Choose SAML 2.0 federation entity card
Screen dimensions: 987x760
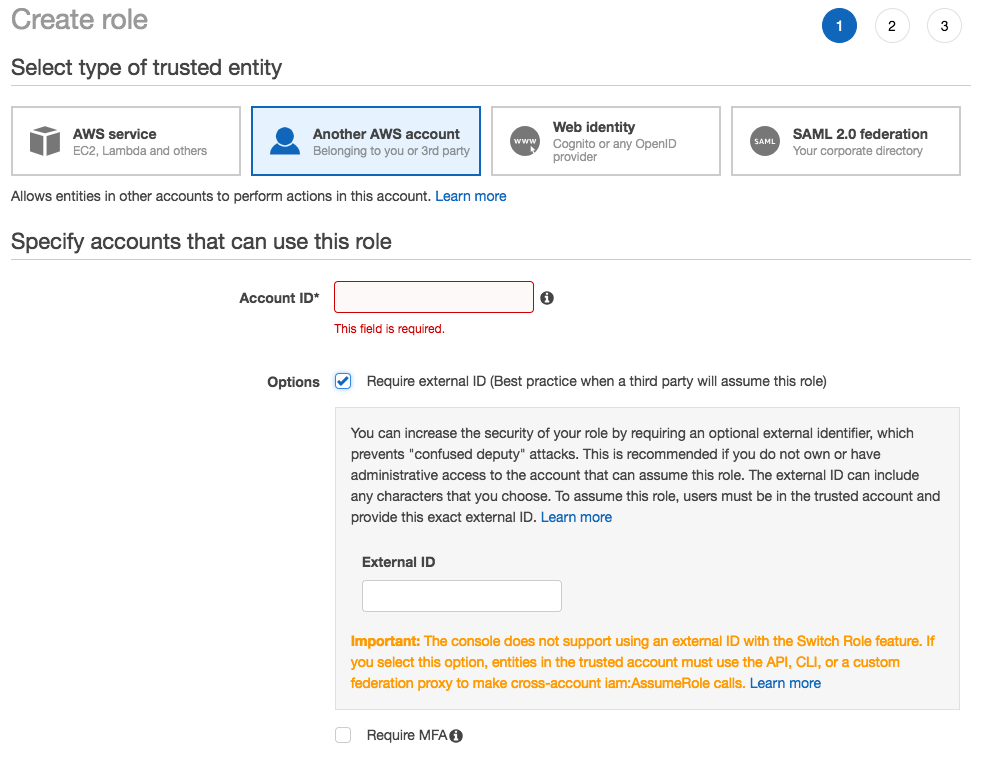click(846, 141)
